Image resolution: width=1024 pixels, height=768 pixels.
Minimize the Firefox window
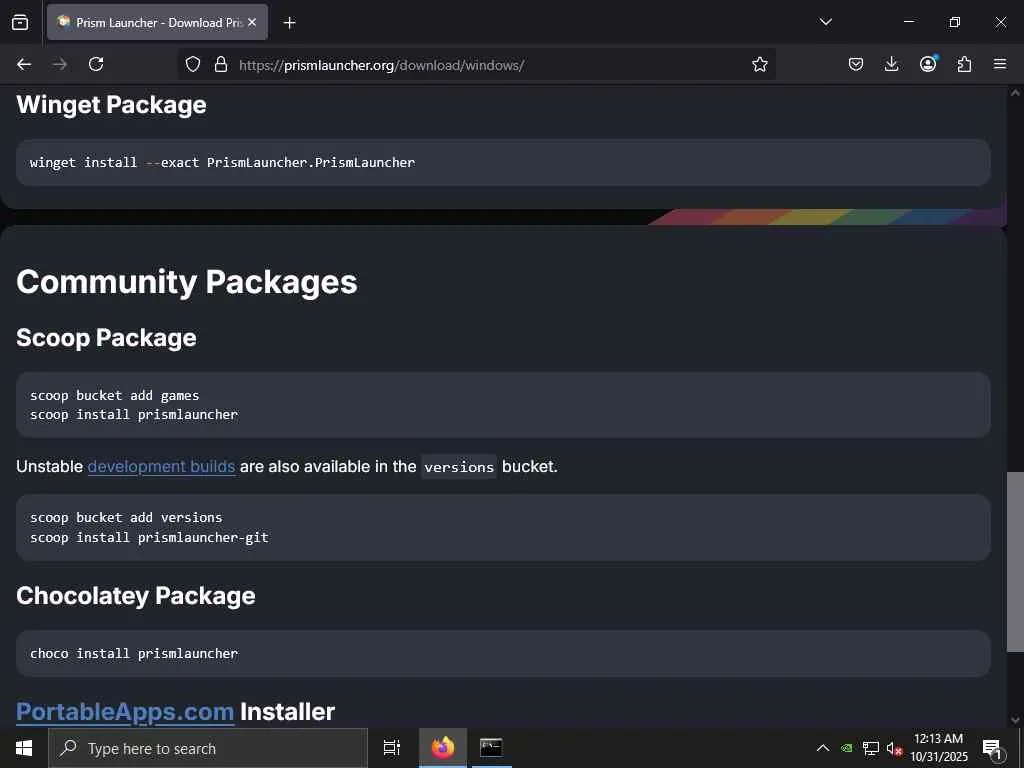[x=908, y=22]
